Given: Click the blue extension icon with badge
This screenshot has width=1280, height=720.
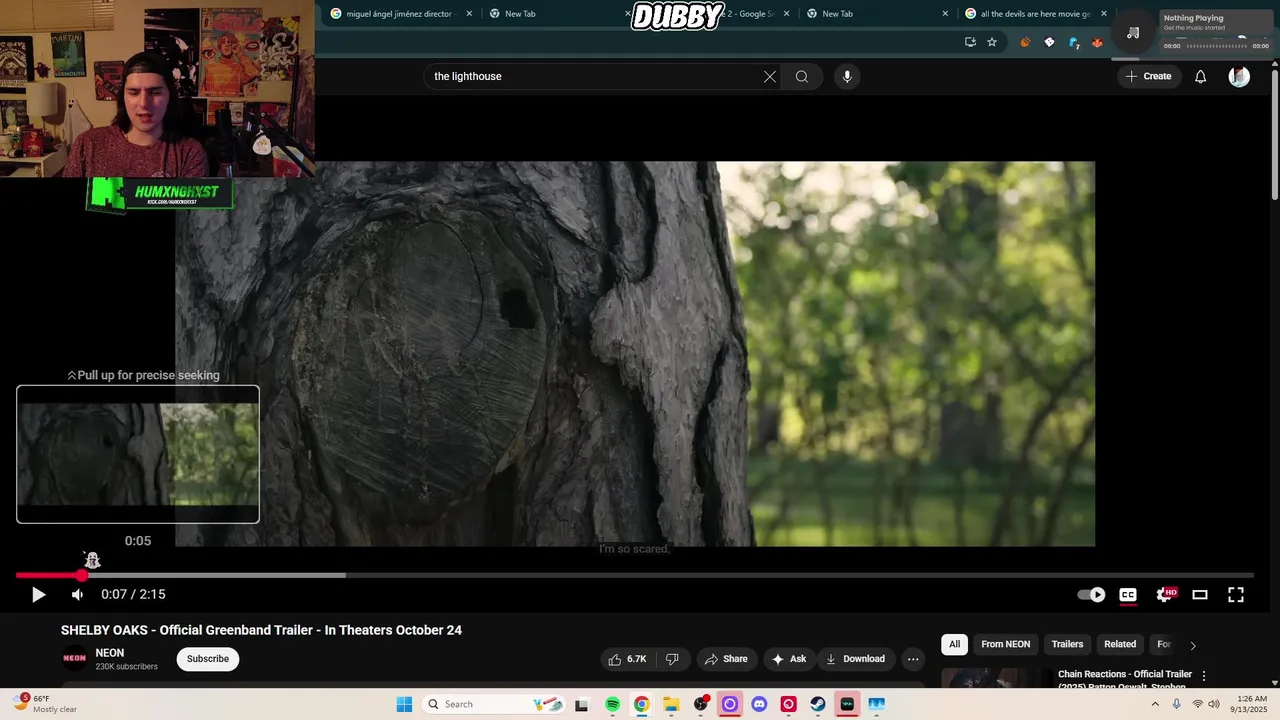Looking at the screenshot, I should click(x=1074, y=42).
